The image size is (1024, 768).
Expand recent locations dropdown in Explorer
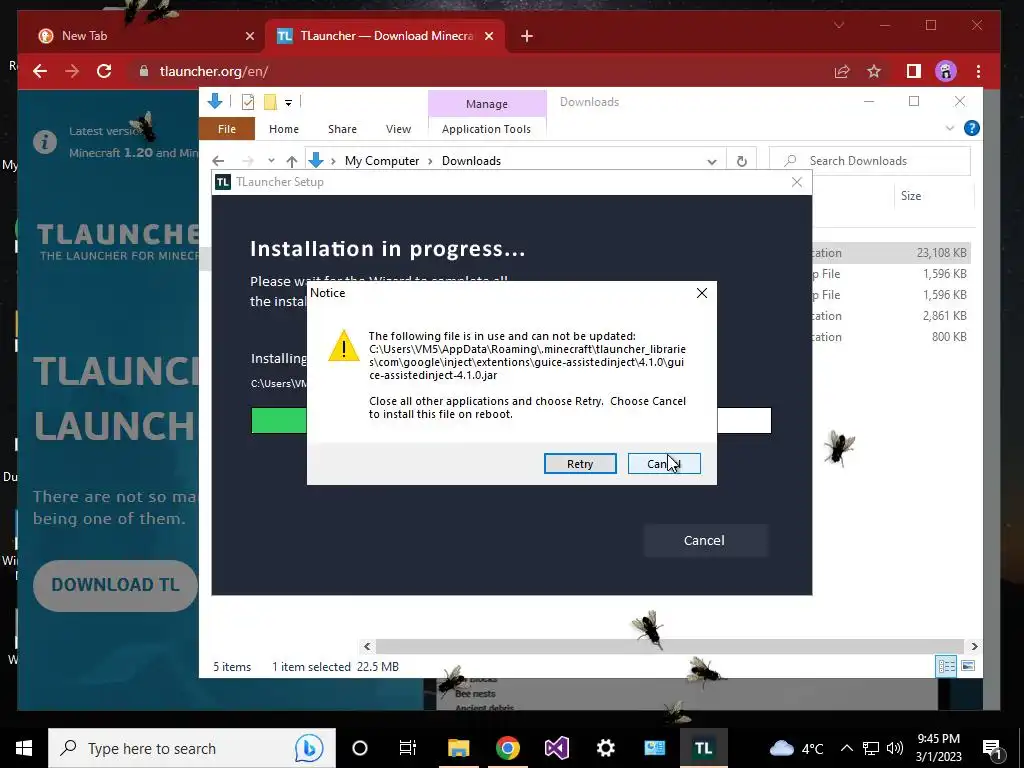[x=271, y=161]
